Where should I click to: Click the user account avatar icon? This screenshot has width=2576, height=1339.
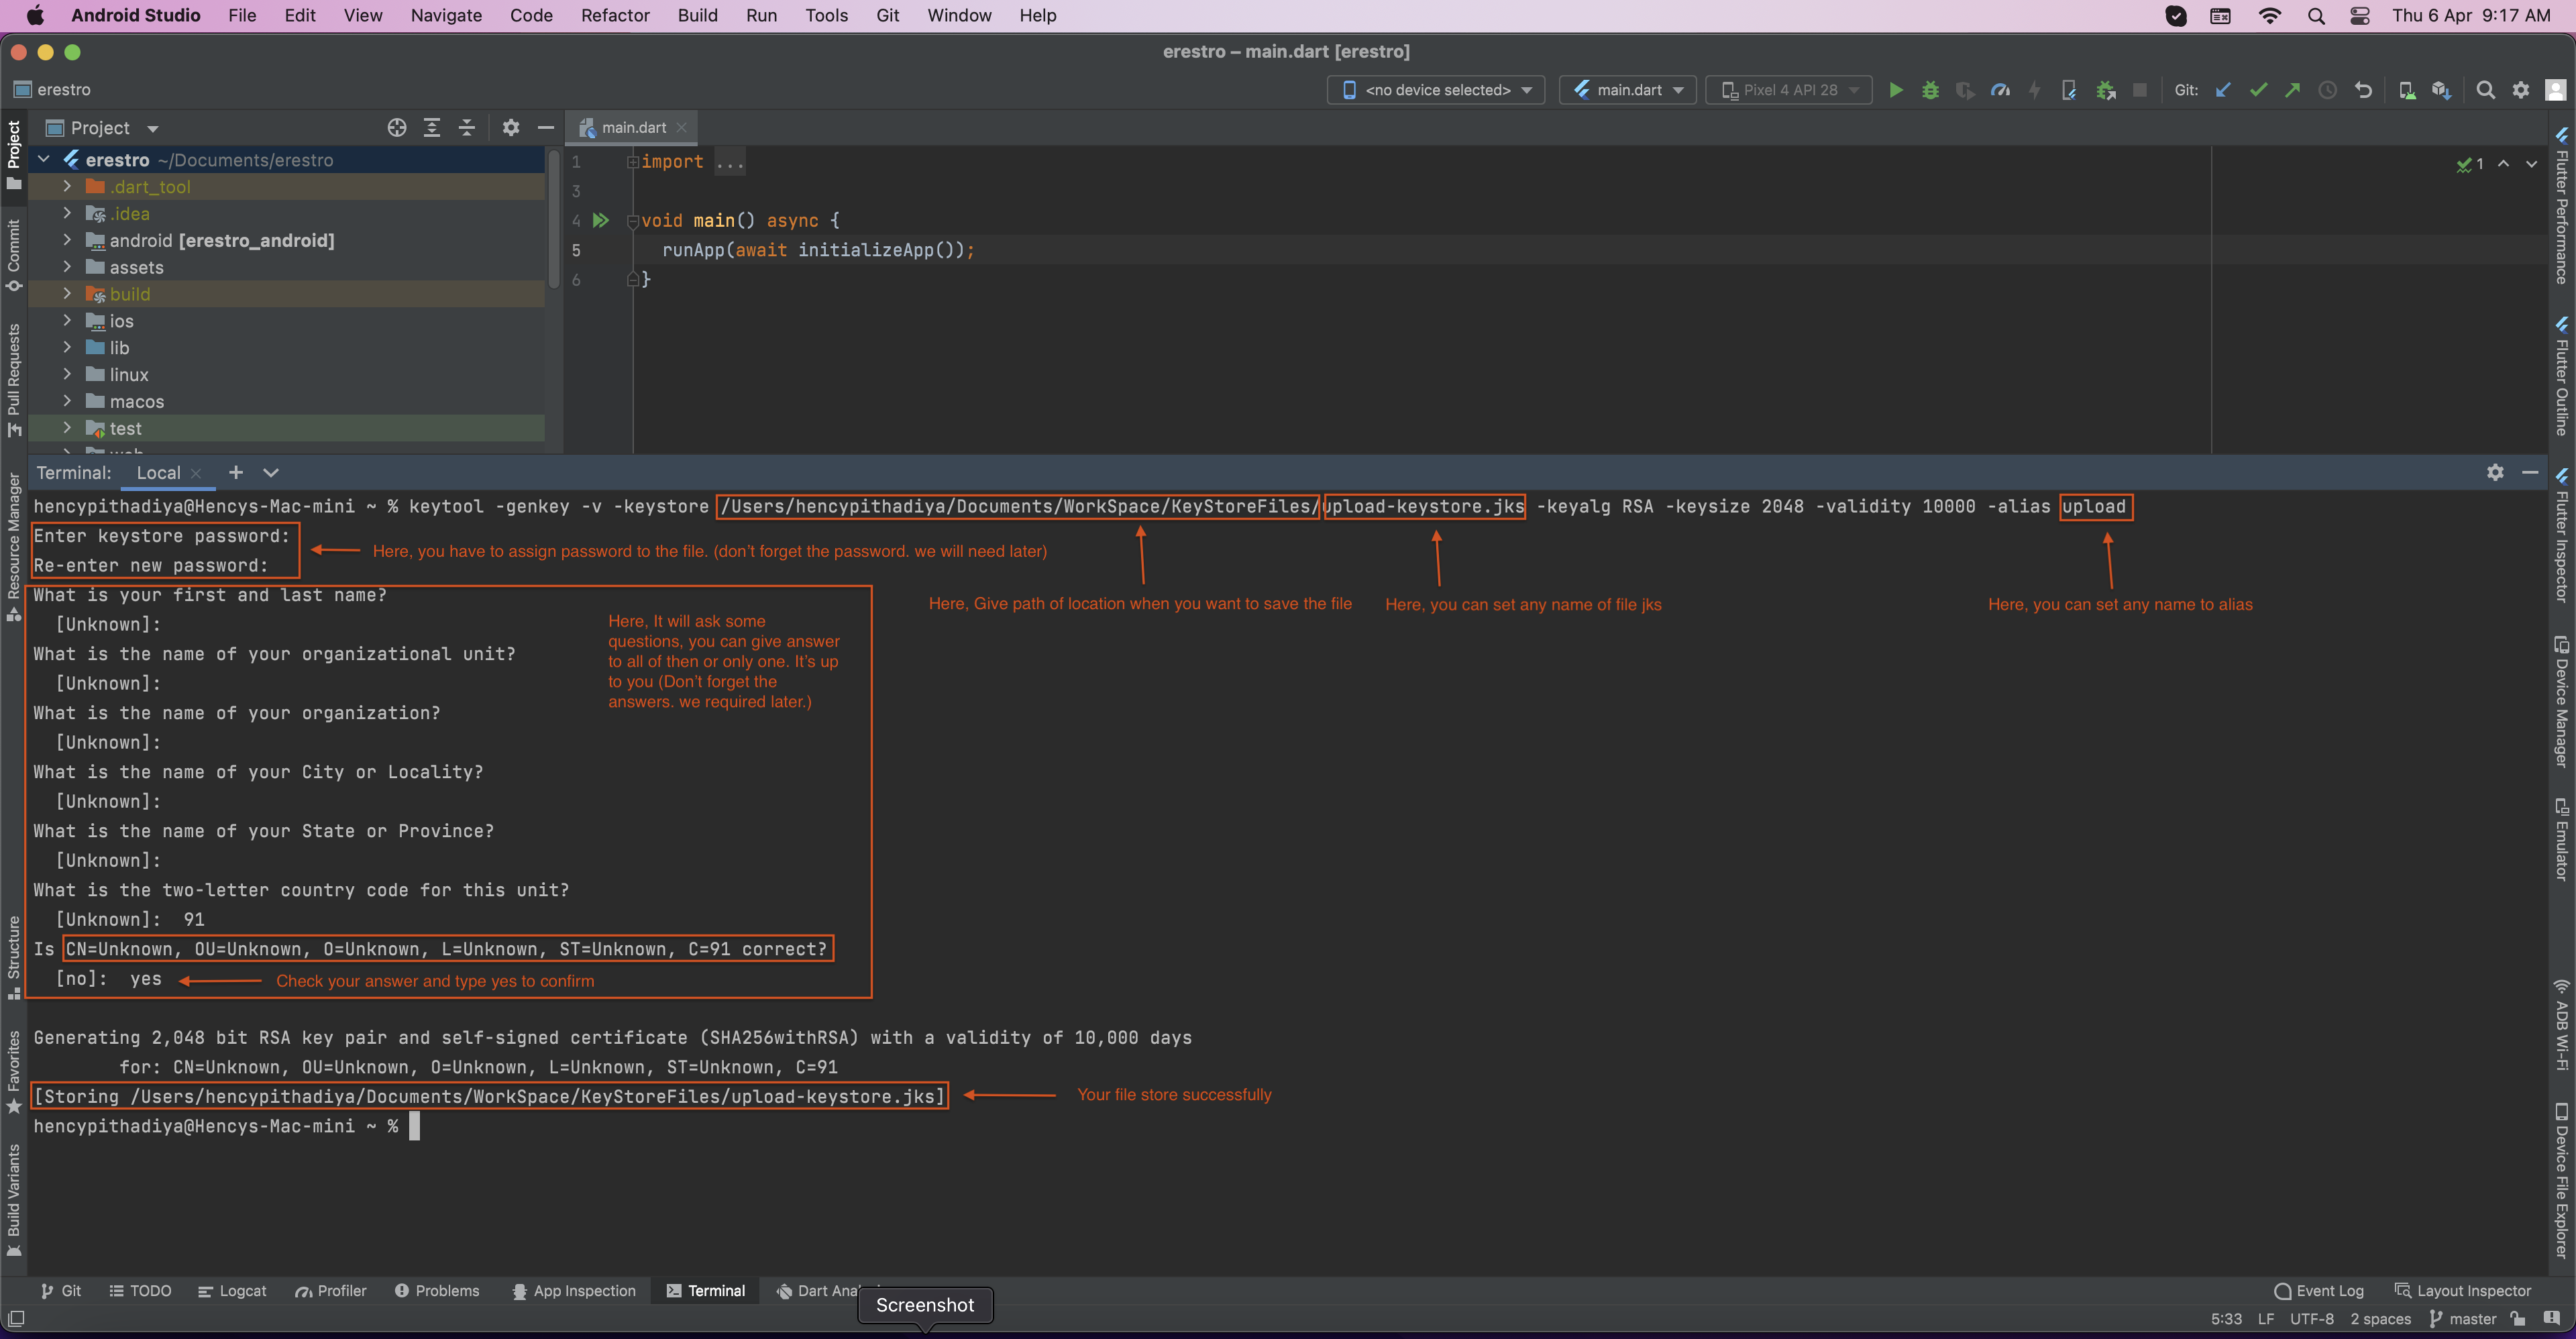tap(2555, 90)
